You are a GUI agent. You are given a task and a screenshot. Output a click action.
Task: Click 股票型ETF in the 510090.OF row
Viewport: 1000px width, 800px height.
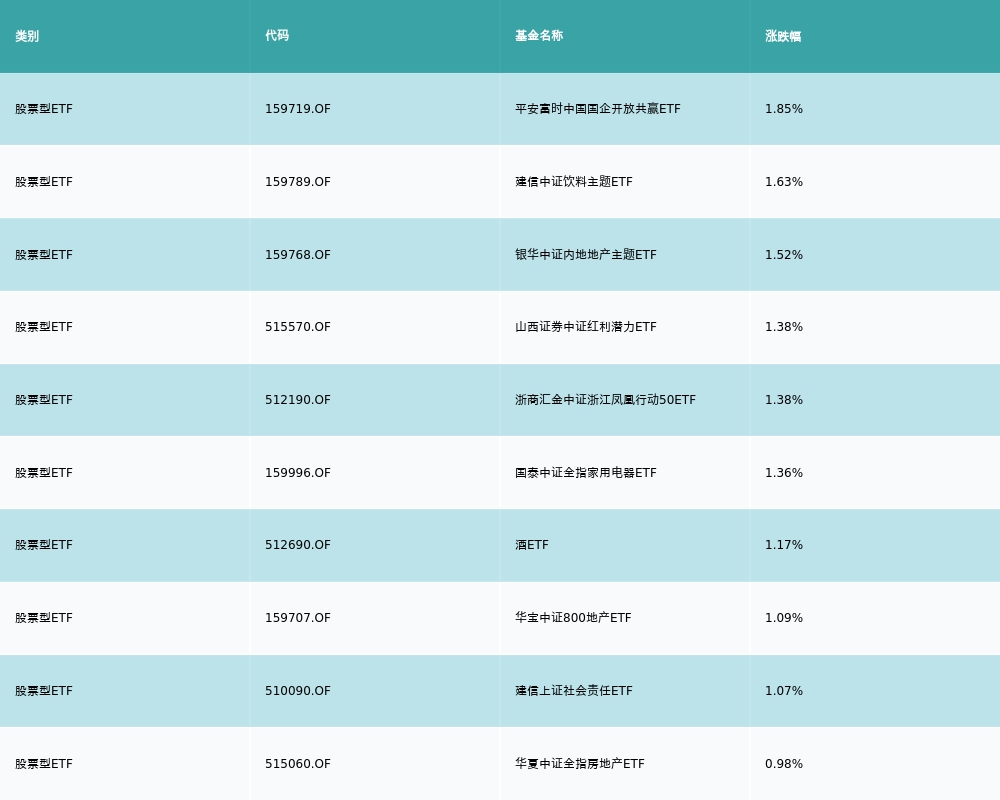[44, 691]
